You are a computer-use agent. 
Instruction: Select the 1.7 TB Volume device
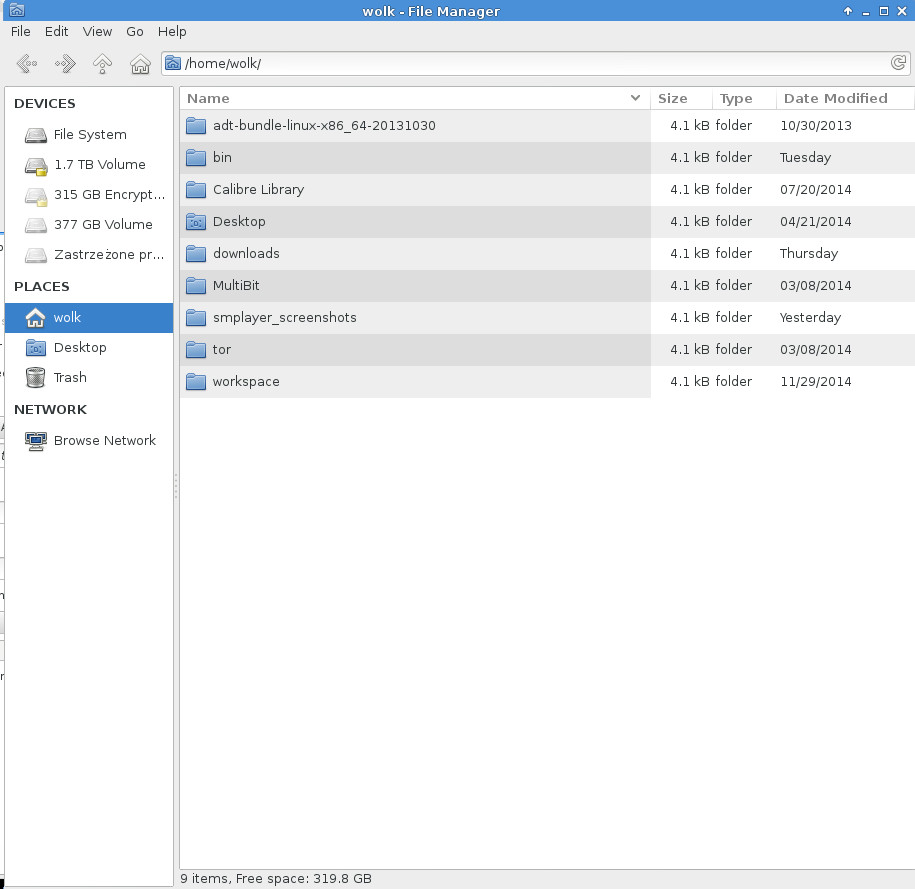click(x=99, y=164)
